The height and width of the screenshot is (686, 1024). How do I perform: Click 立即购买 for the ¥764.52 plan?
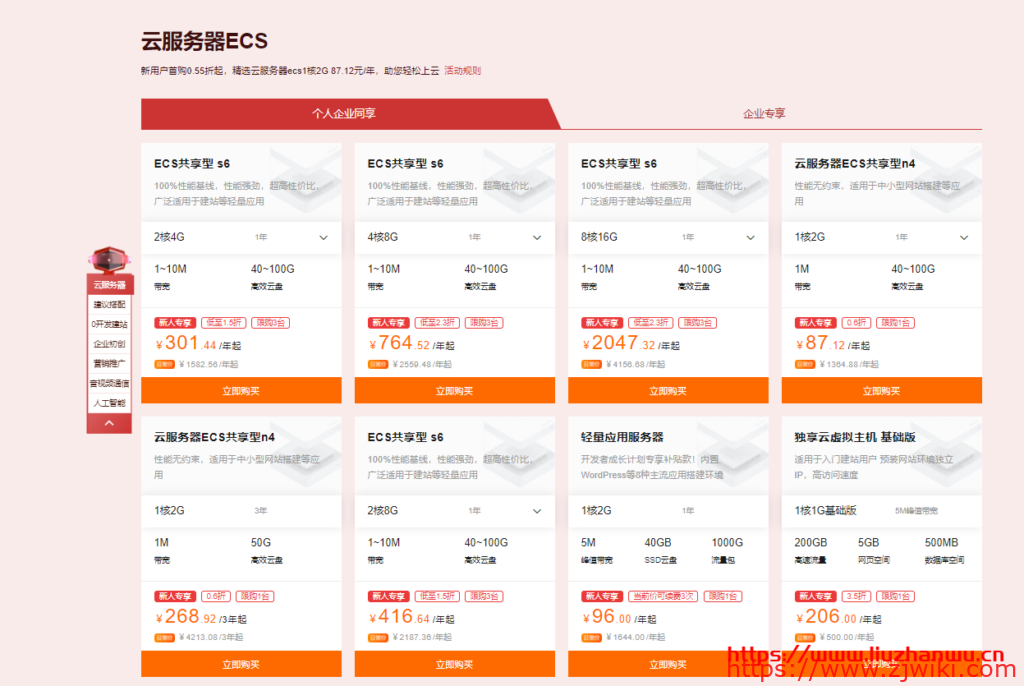(455, 391)
